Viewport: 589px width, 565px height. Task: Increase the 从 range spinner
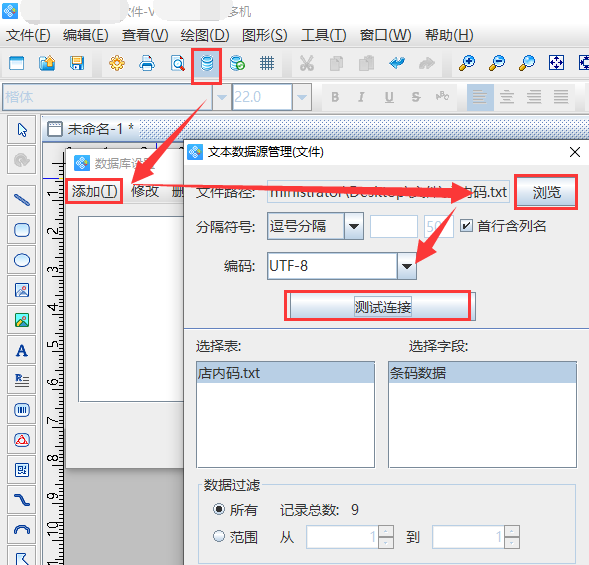point(385,532)
